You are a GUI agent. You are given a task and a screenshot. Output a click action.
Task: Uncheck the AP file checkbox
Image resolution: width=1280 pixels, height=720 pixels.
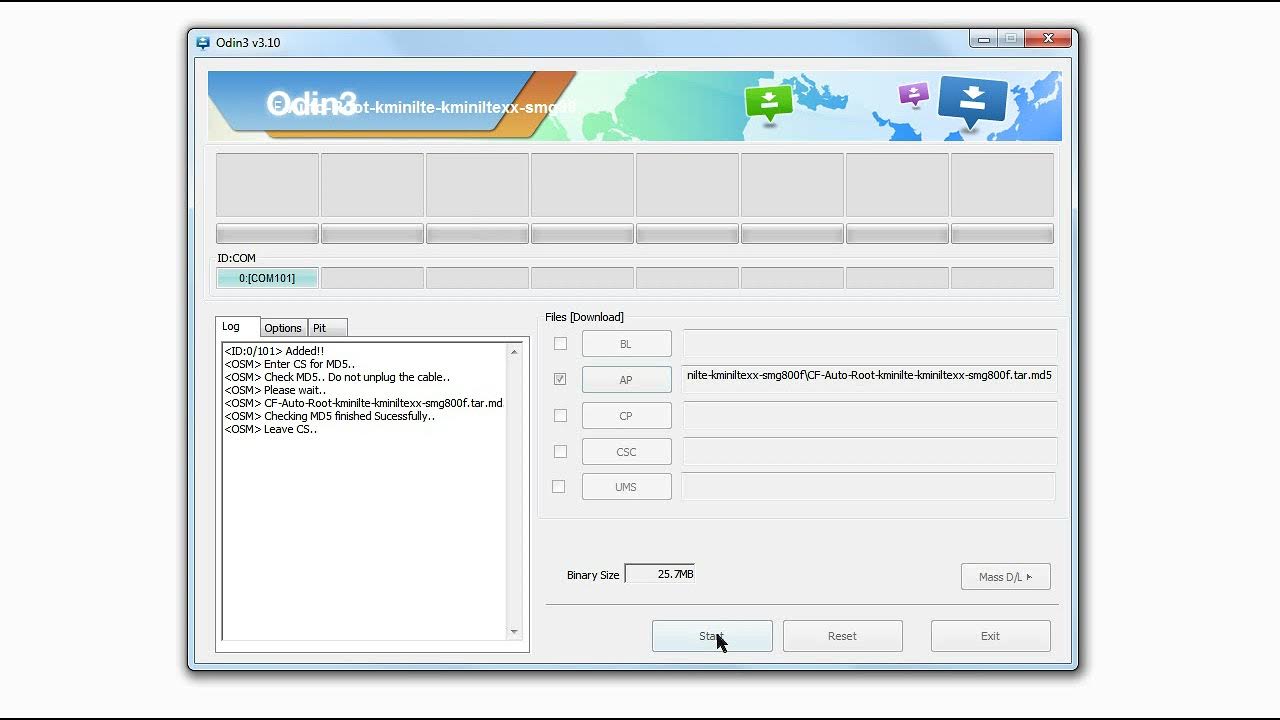tap(560, 379)
